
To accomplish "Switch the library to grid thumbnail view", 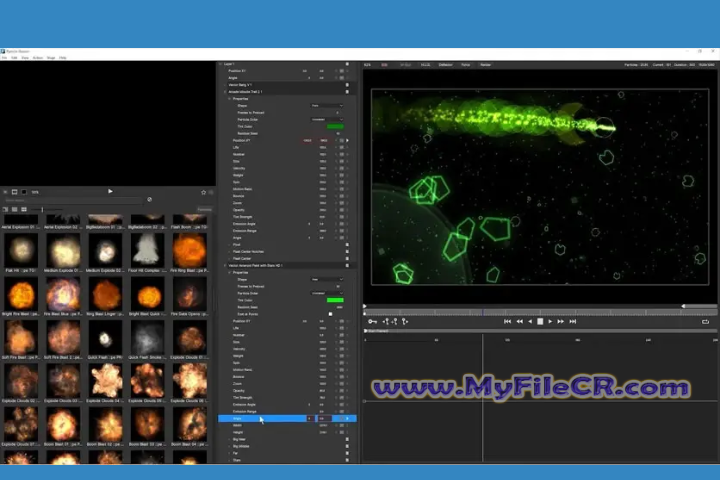I will (x=24, y=209).
